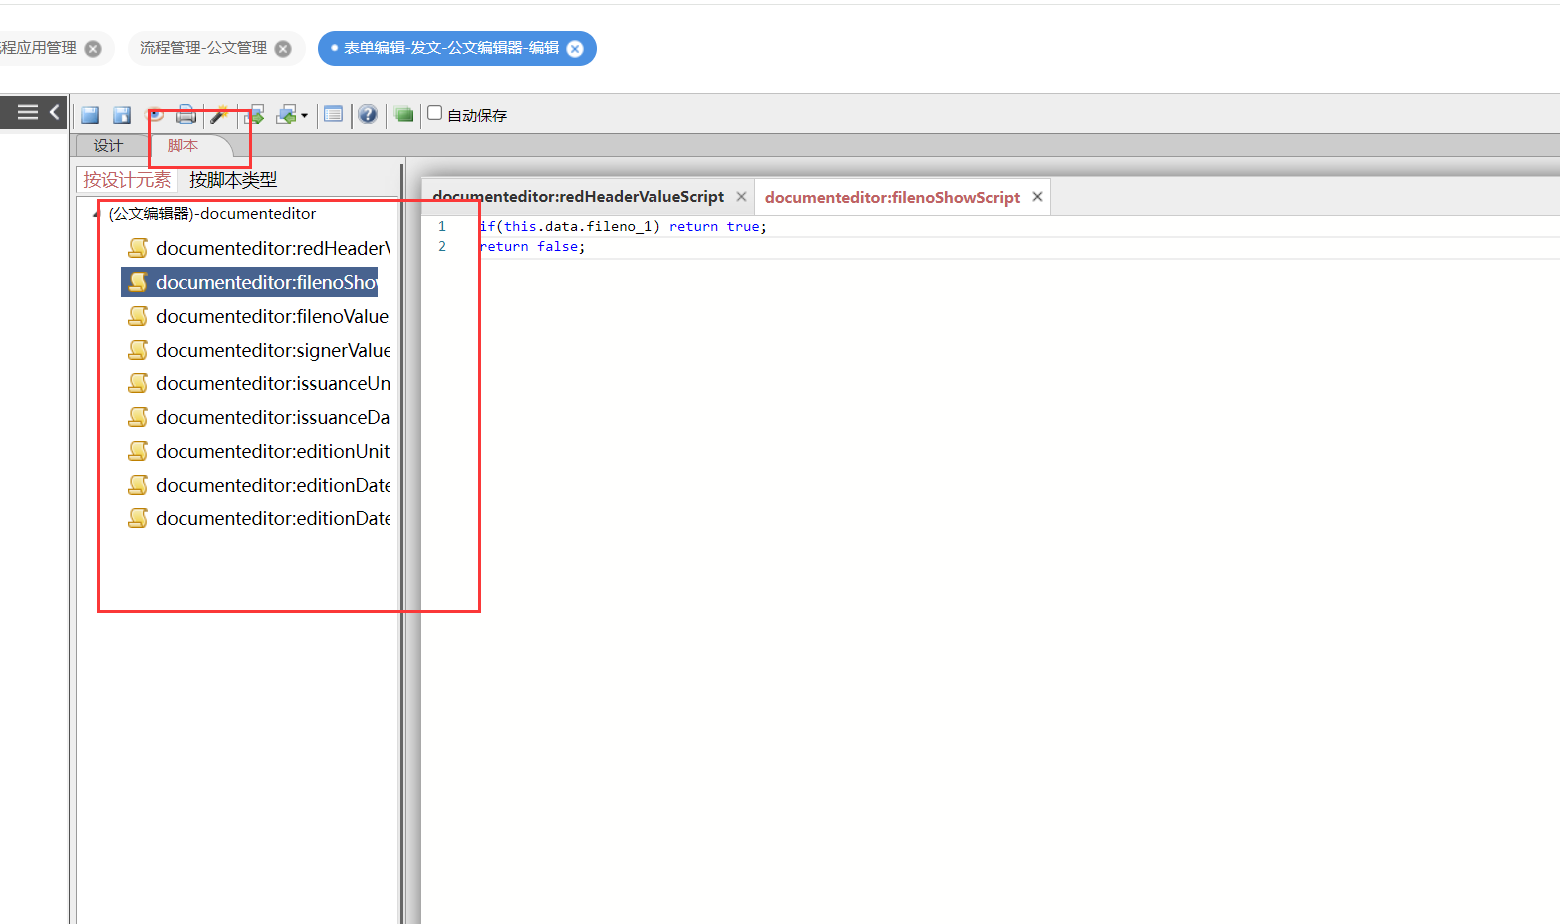Click the script icon beside documenteditor:signerValue

click(x=138, y=350)
